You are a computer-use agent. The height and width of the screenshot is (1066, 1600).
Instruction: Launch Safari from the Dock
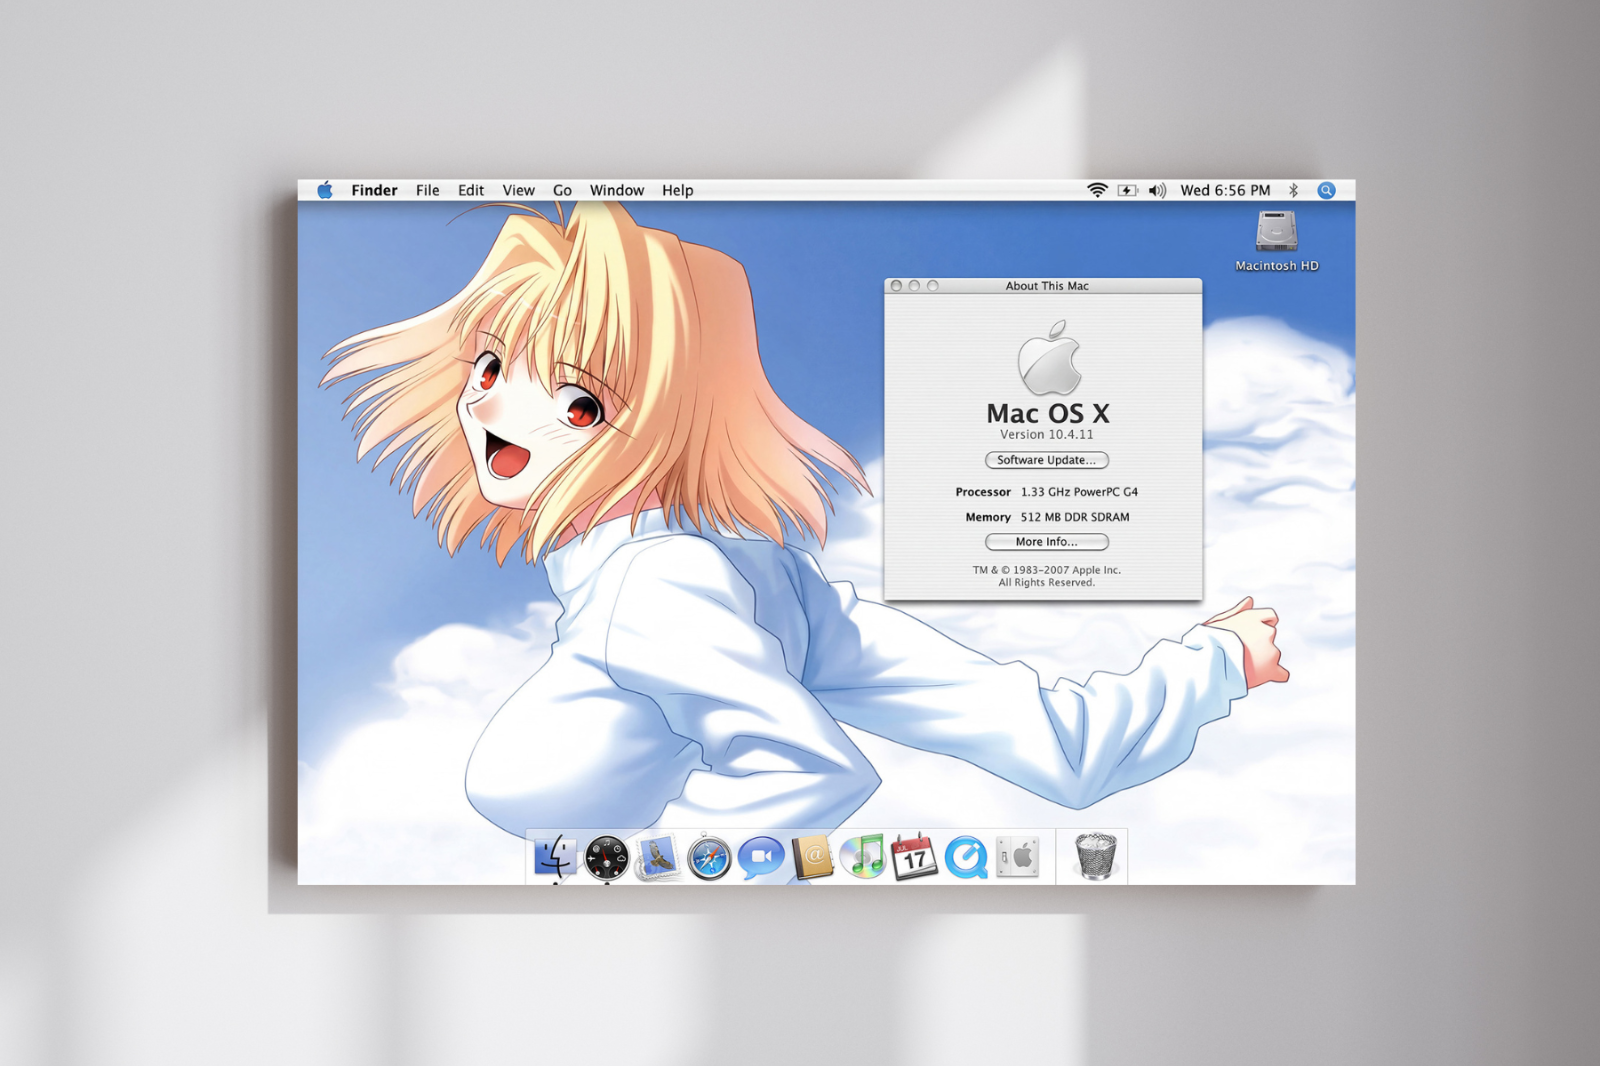click(x=709, y=858)
